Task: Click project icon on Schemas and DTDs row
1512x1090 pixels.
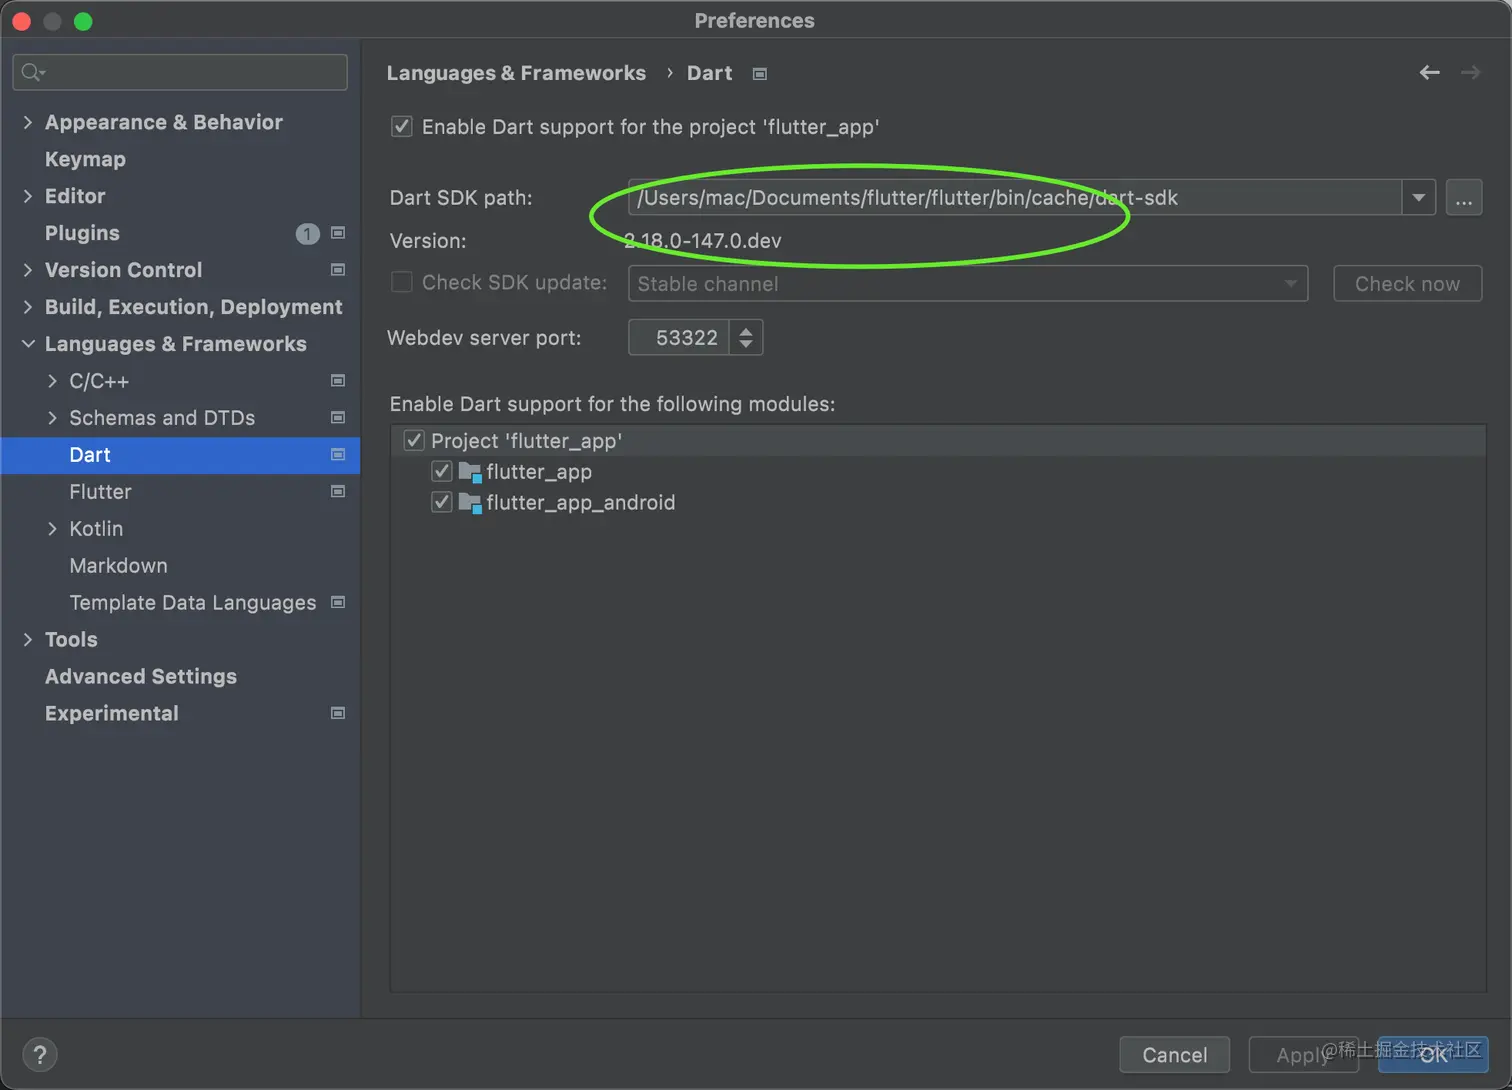Action: (x=338, y=418)
